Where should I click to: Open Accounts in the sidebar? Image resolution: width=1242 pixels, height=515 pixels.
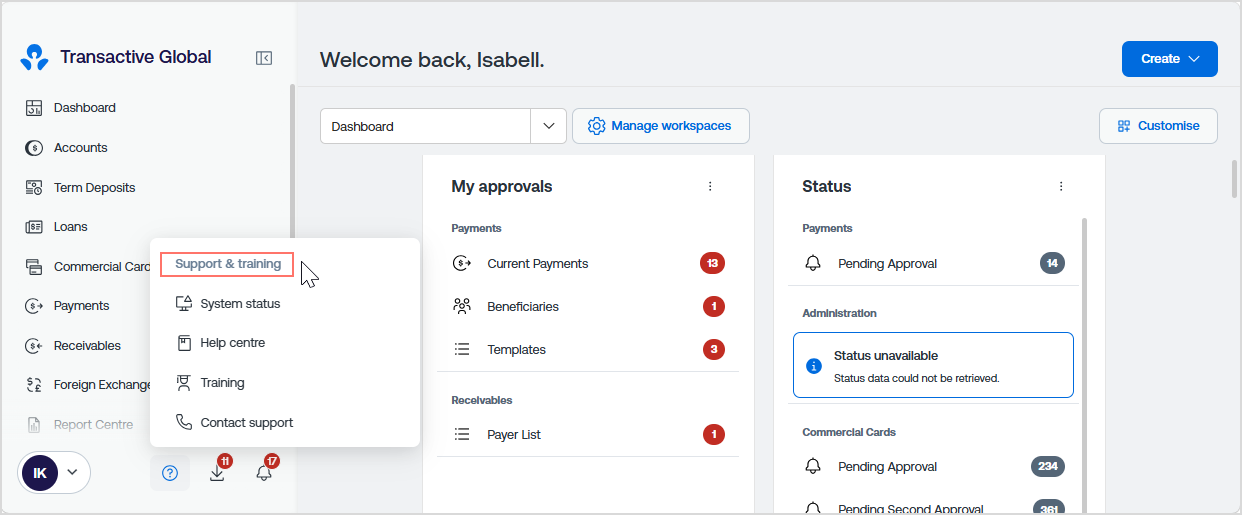(80, 148)
